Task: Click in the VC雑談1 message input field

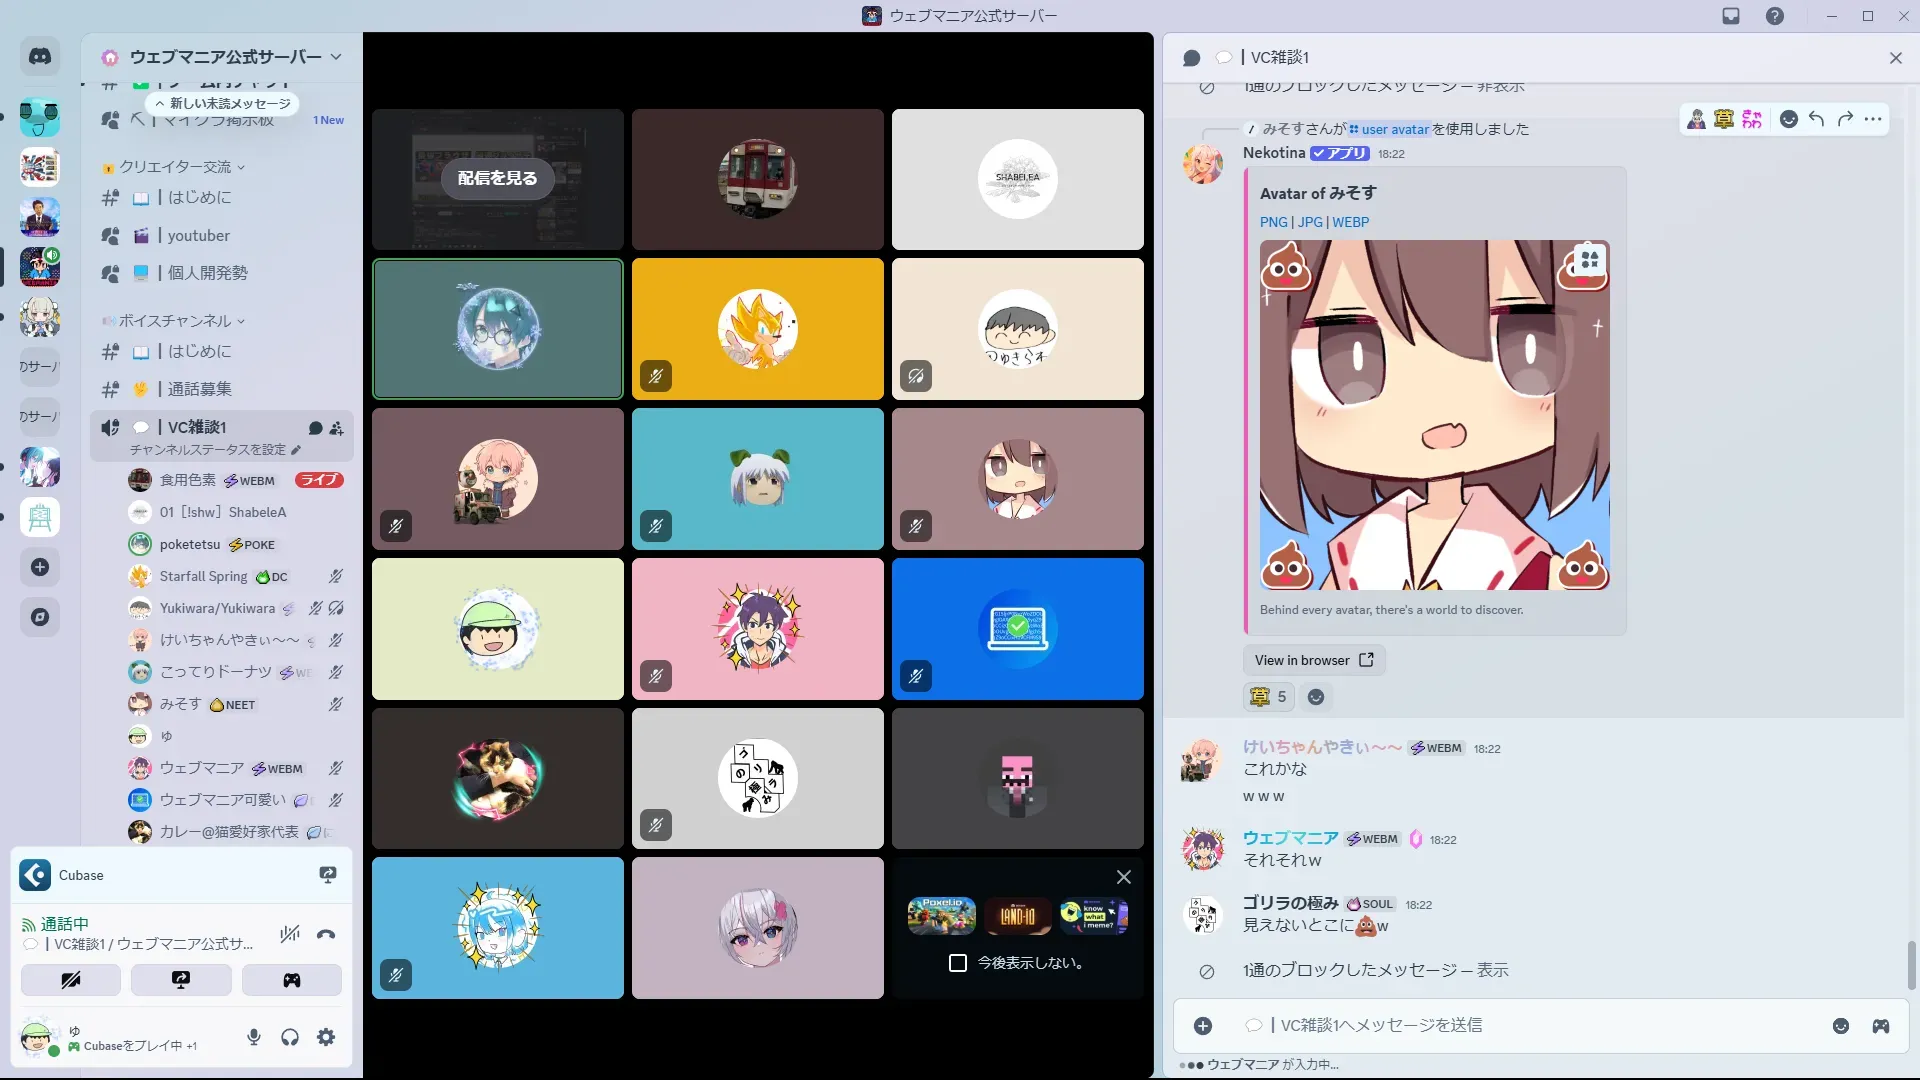Action: pyautogui.click(x=1500, y=1025)
